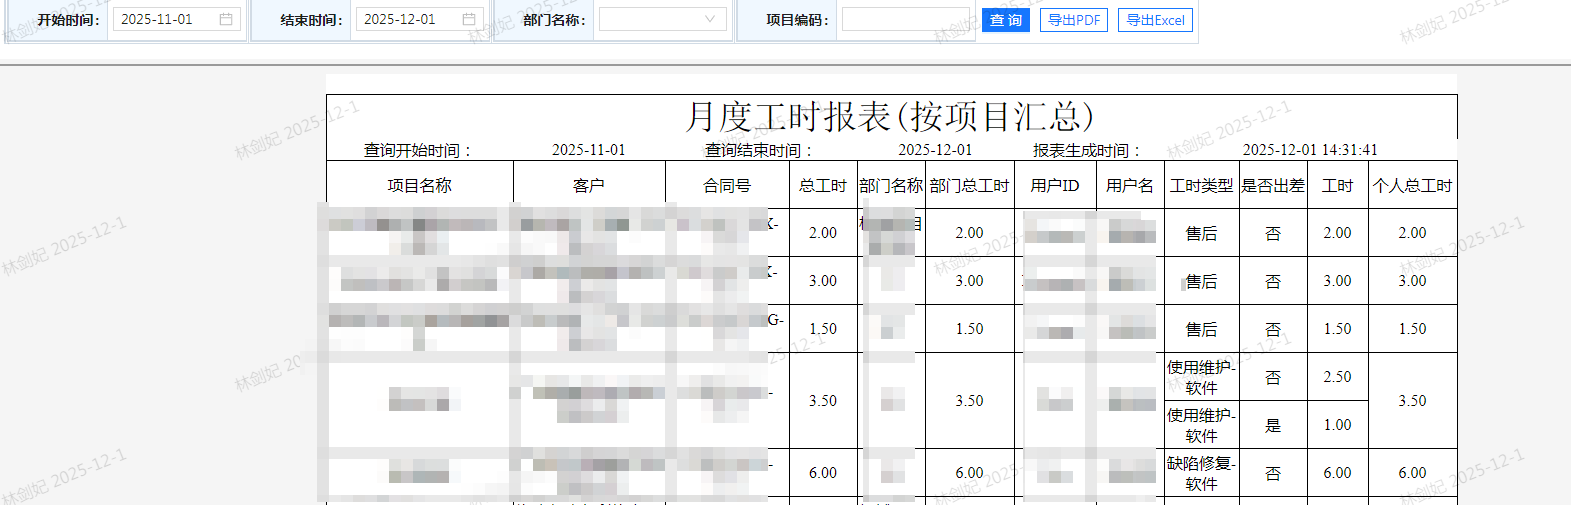The width and height of the screenshot is (1571, 505).
Task: Click the 工时 column header
Action: click(1337, 185)
